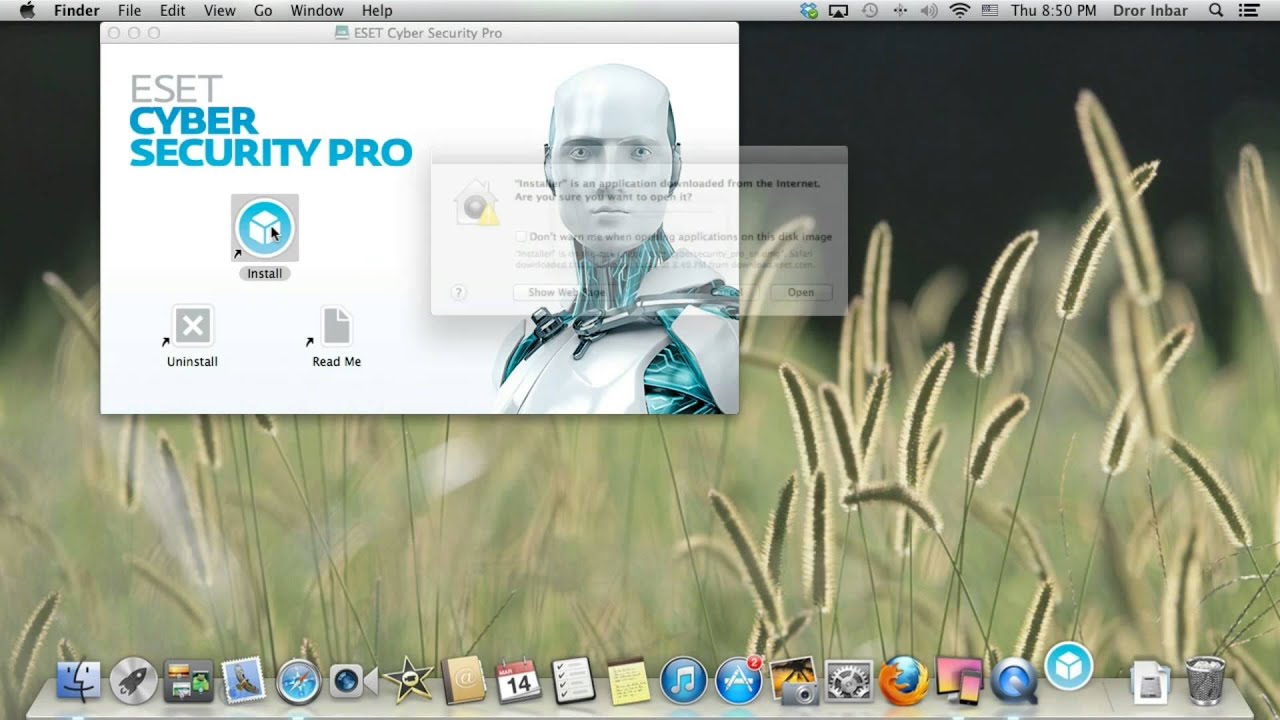Open iMovie star icon in the Dock
Image resolution: width=1280 pixels, height=720 pixels.
click(409, 681)
